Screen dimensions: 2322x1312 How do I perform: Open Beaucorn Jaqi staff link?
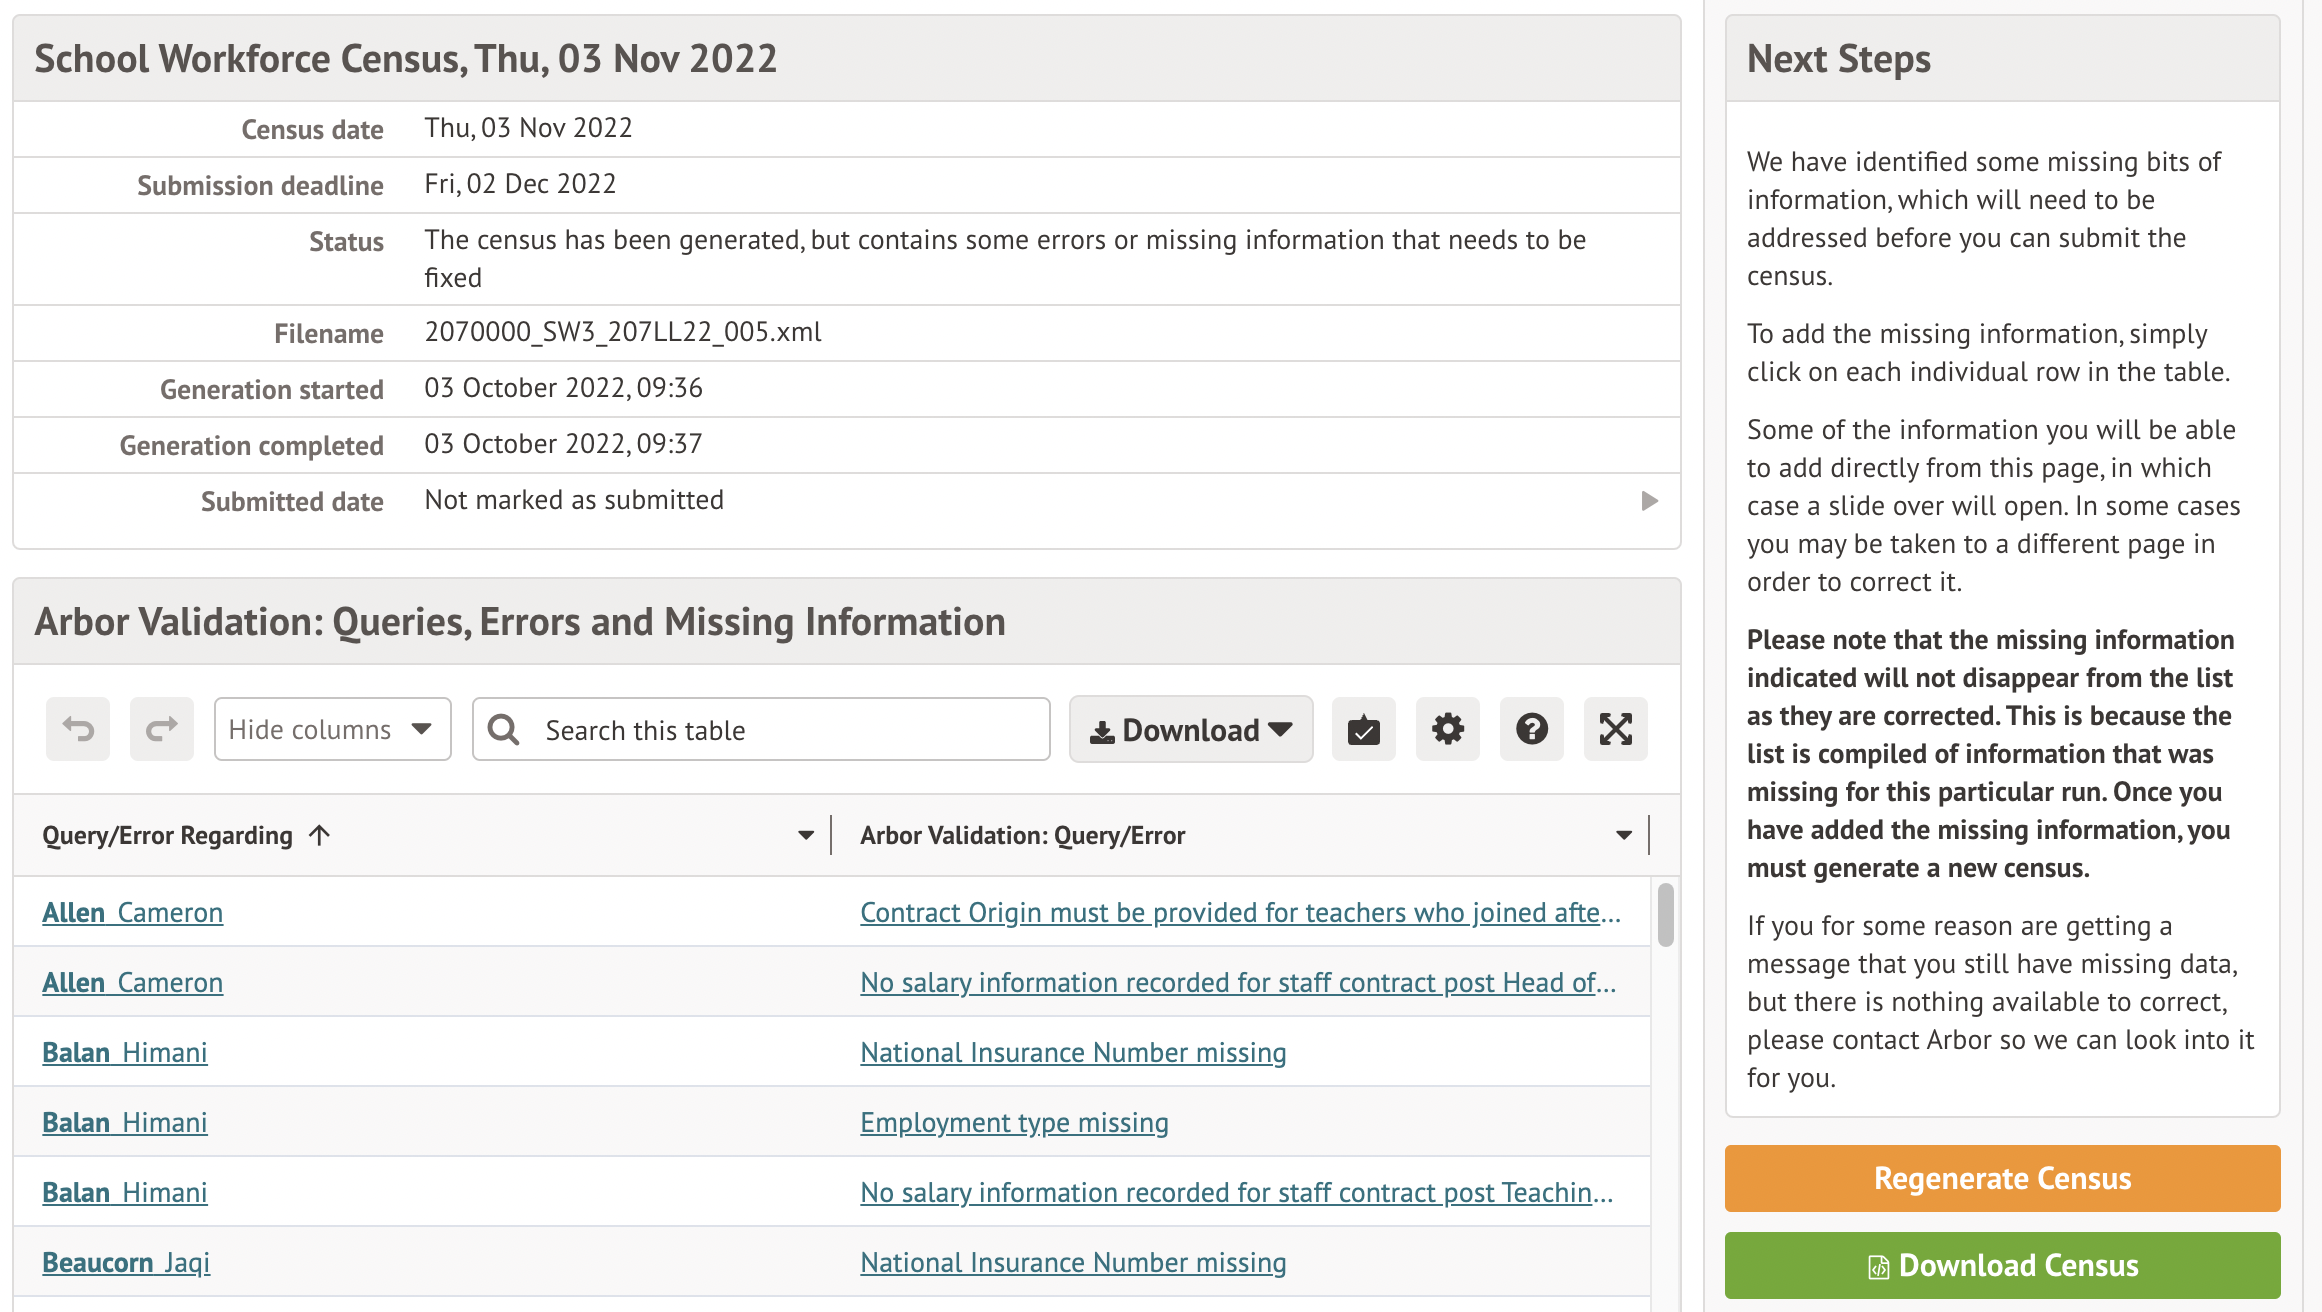click(x=126, y=1263)
